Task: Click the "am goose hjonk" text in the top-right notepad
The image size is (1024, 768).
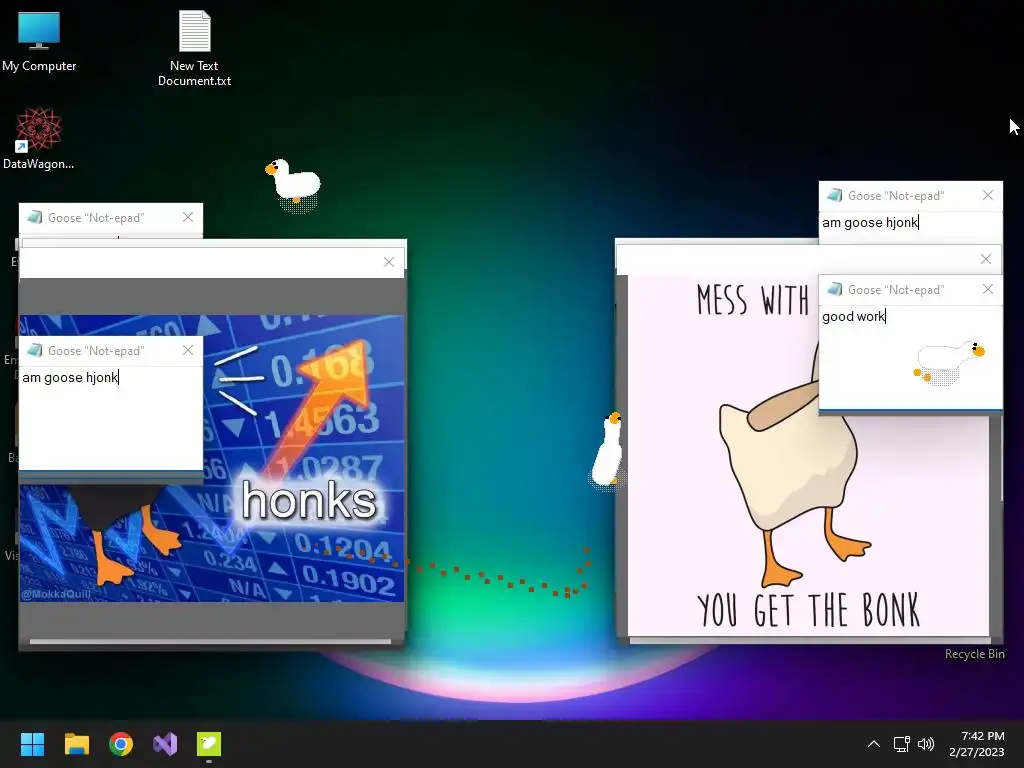Action: point(870,223)
